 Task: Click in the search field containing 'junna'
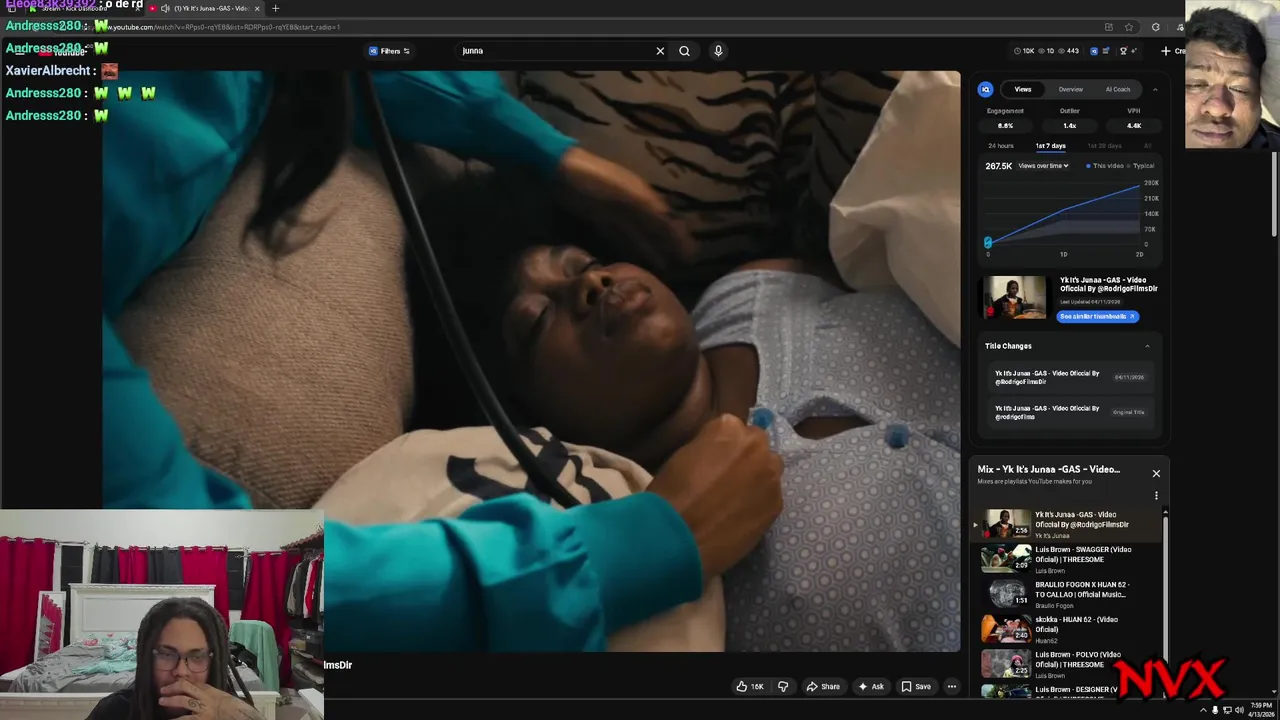(555, 51)
